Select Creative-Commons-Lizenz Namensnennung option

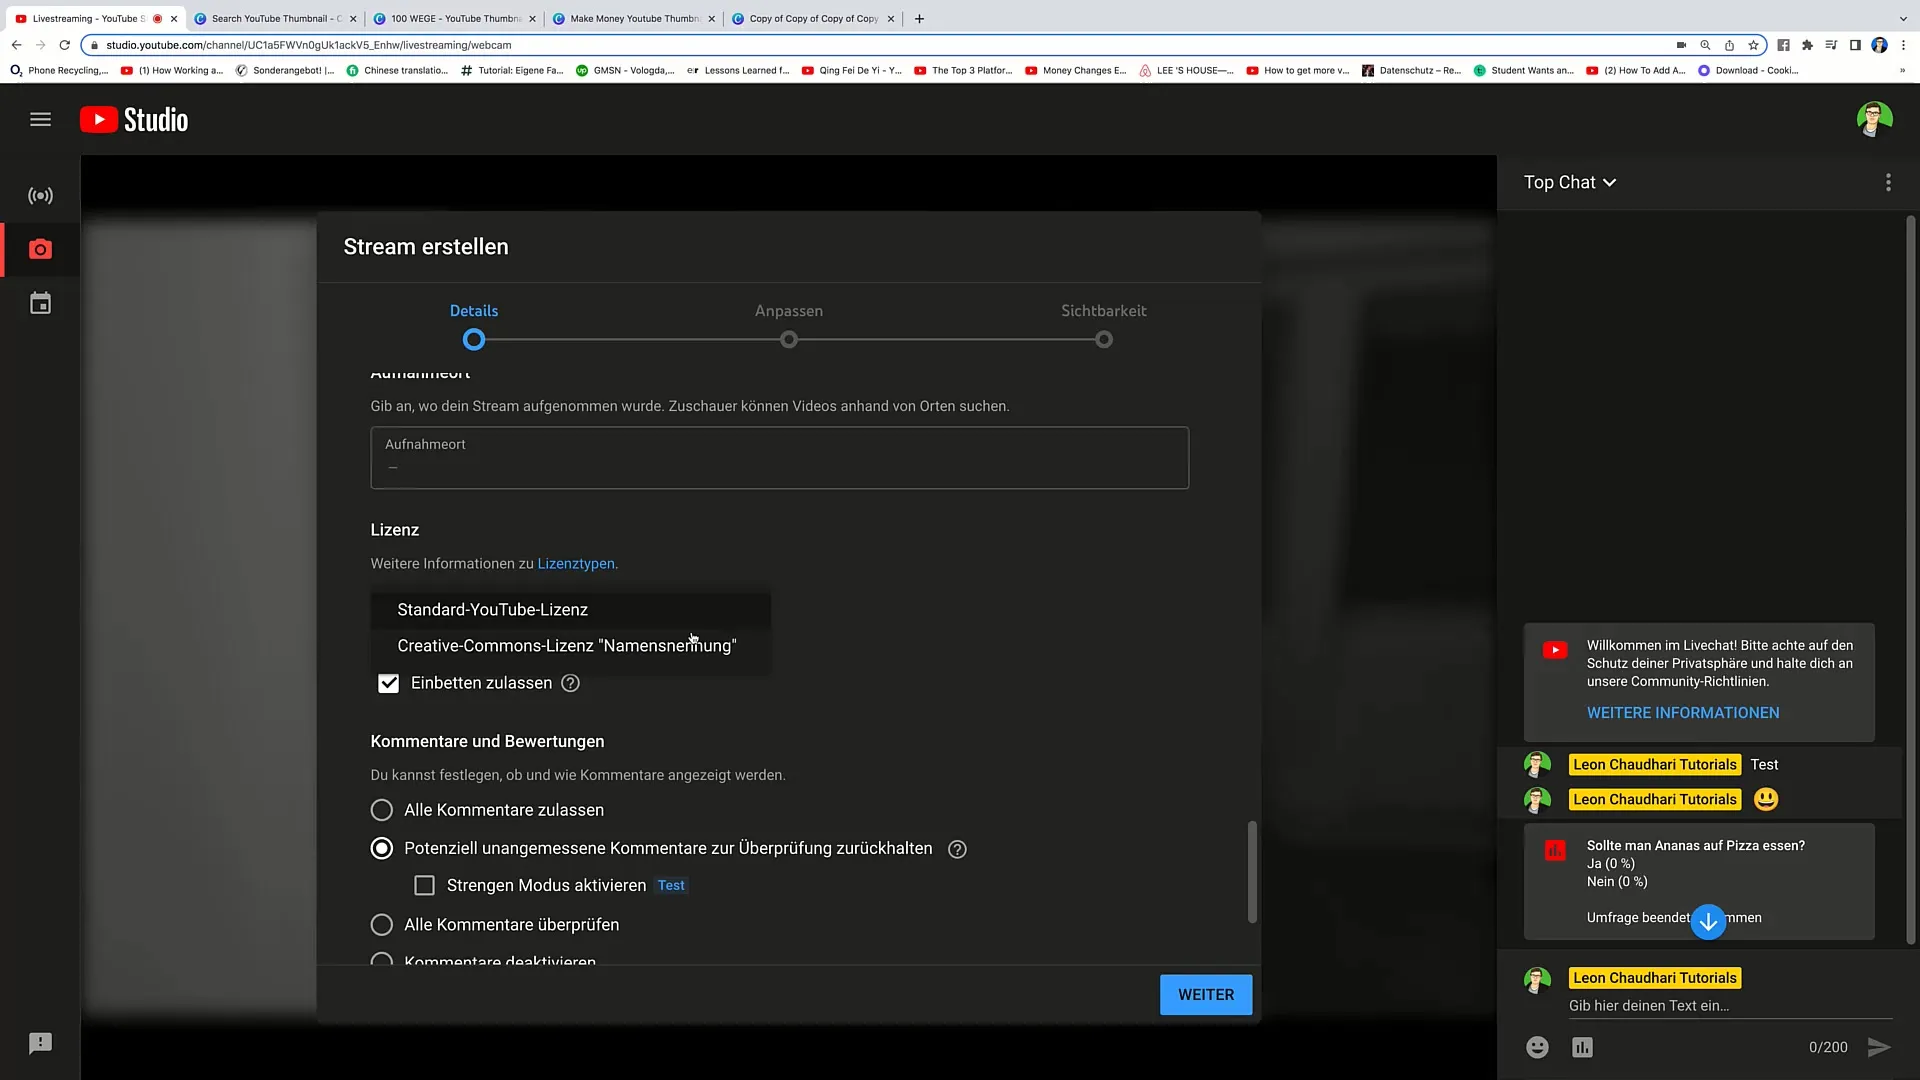click(568, 646)
